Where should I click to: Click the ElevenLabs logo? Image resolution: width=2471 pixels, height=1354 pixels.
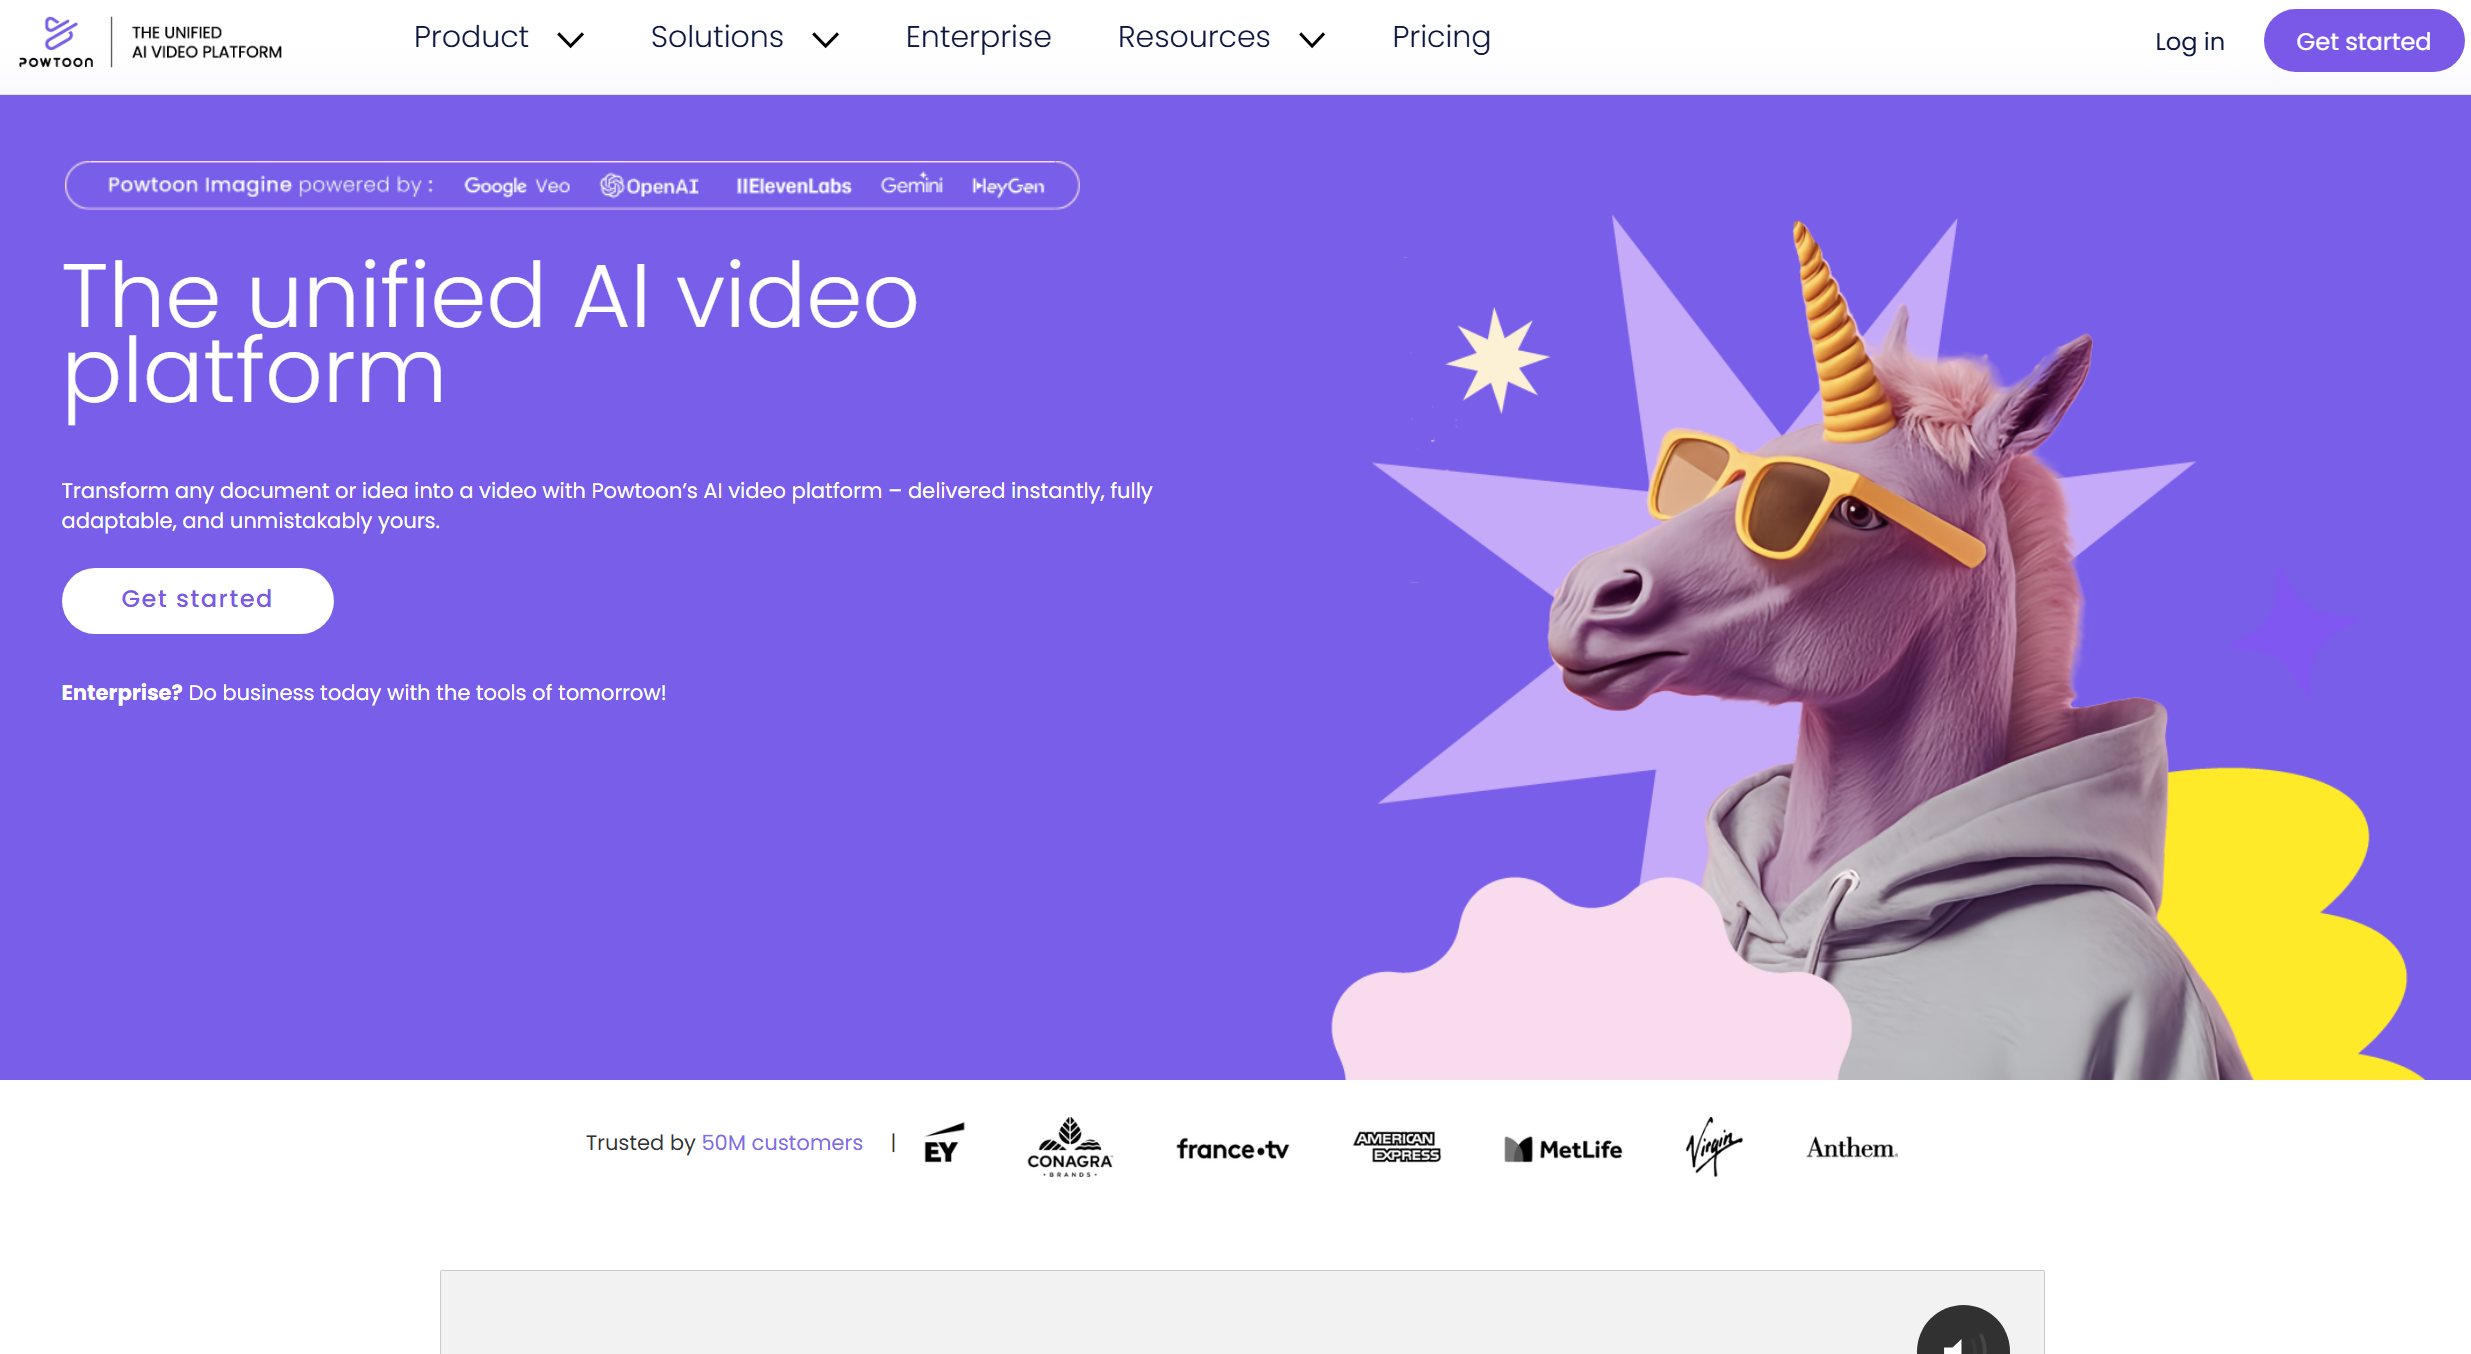794,186
